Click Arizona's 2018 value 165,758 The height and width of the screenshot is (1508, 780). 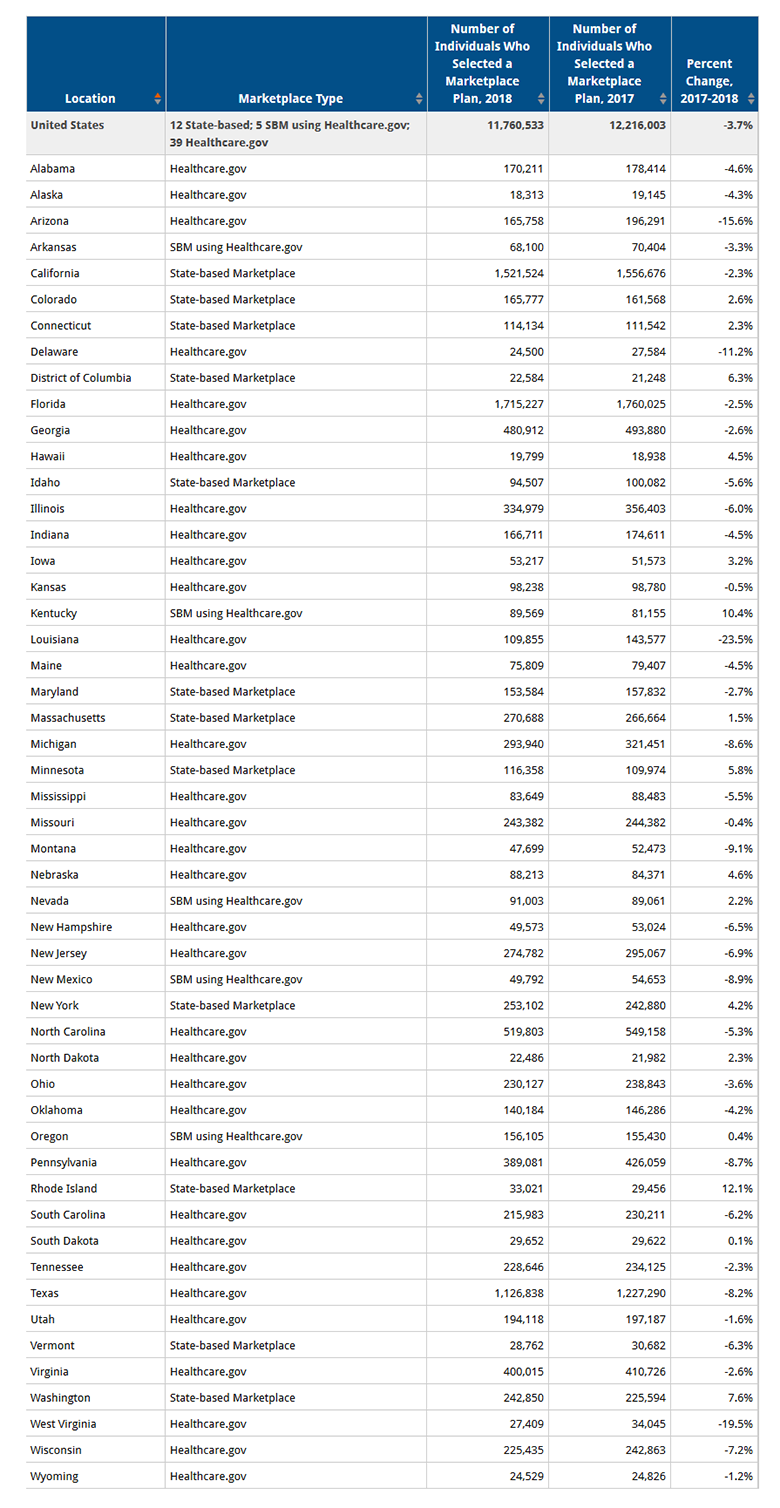[521, 221]
